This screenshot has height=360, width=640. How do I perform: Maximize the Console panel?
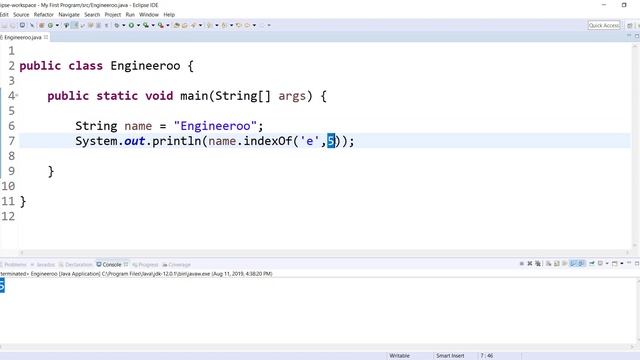pos(637,263)
